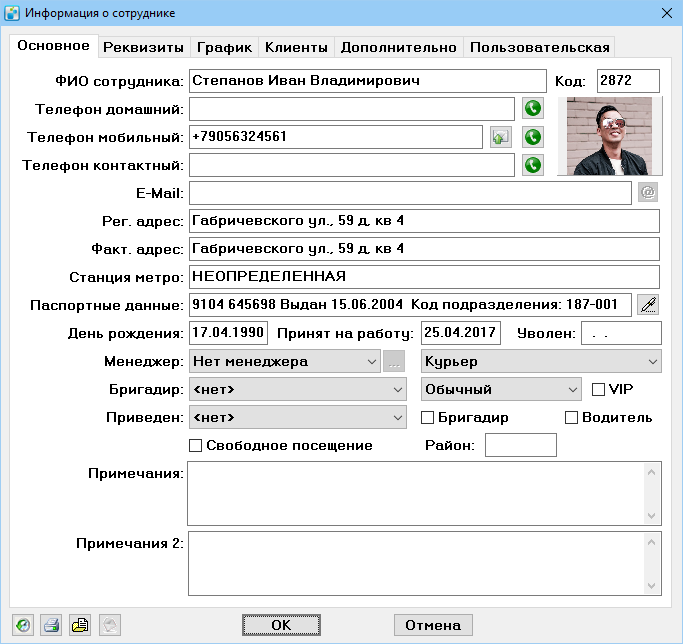Open the Курьер position dropdown
Screen dimensions: 683x644
click(x=541, y=361)
